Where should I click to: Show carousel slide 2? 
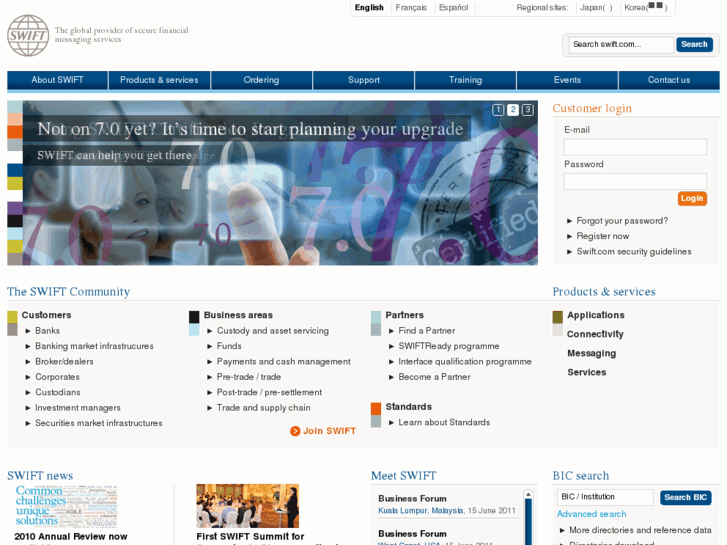click(513, 110)
